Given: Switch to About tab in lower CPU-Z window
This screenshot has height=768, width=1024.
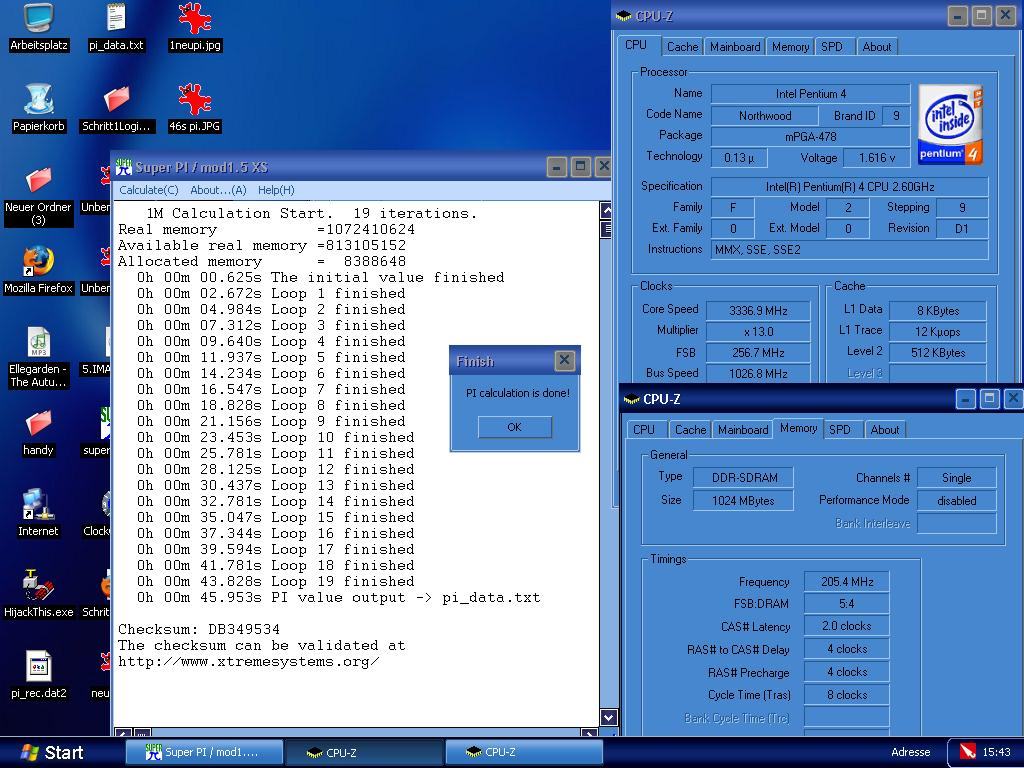Looking at the screenshot, I should coord(885,430).
